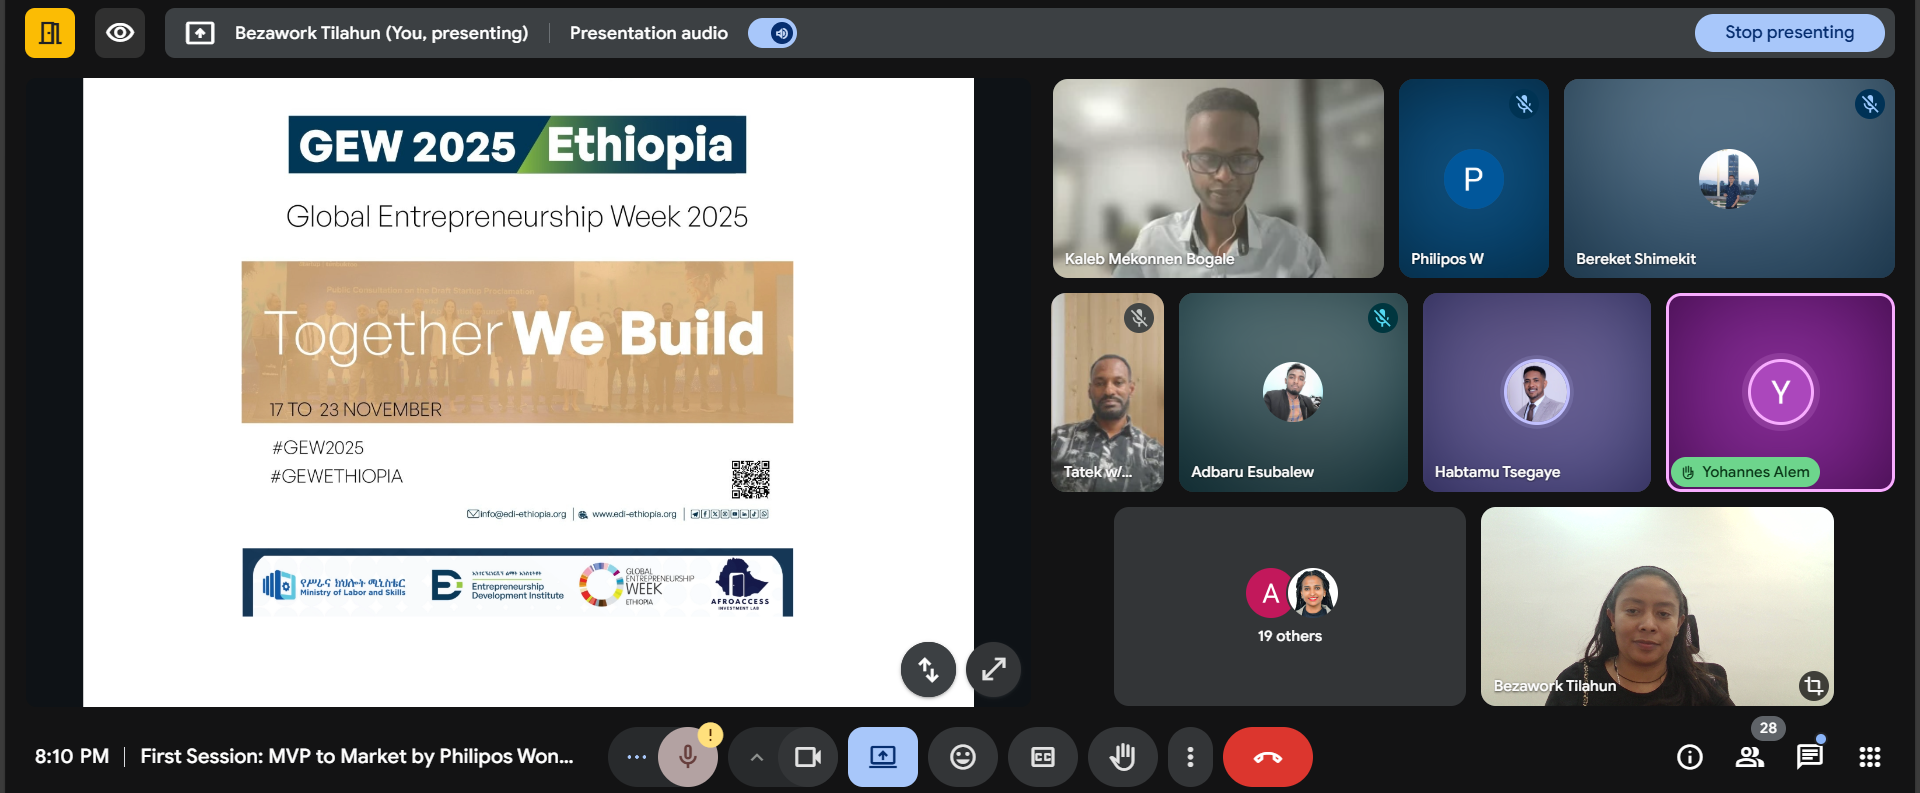Click the three-dot button left of the microphone
Image resolution: width=1920 pixels, height=793 pixels.
tap(636, 757)
